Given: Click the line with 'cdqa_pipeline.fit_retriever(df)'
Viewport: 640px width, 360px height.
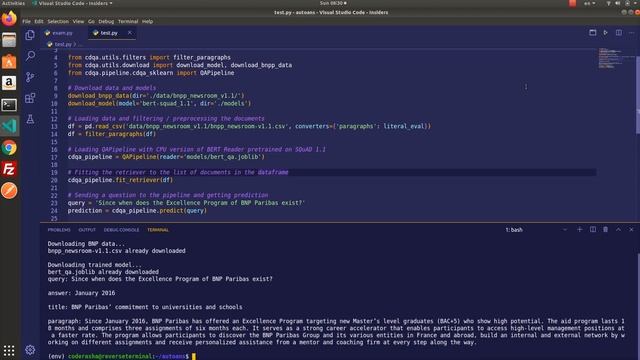Looking at the screenshot, I should [x=120, y=180].
